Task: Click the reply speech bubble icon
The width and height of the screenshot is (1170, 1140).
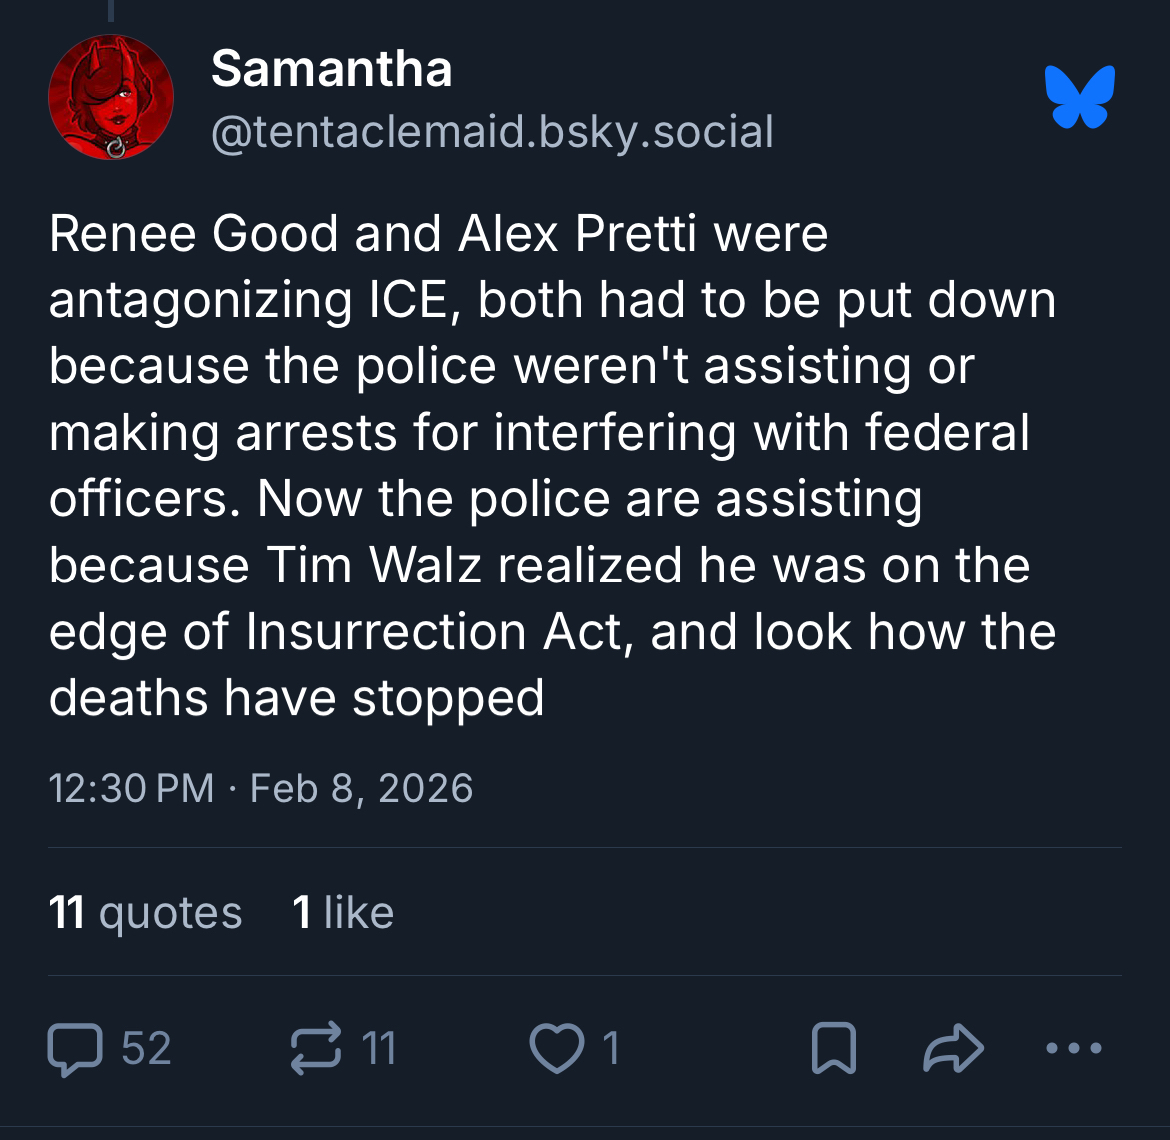Action: tap(75, 1048)
